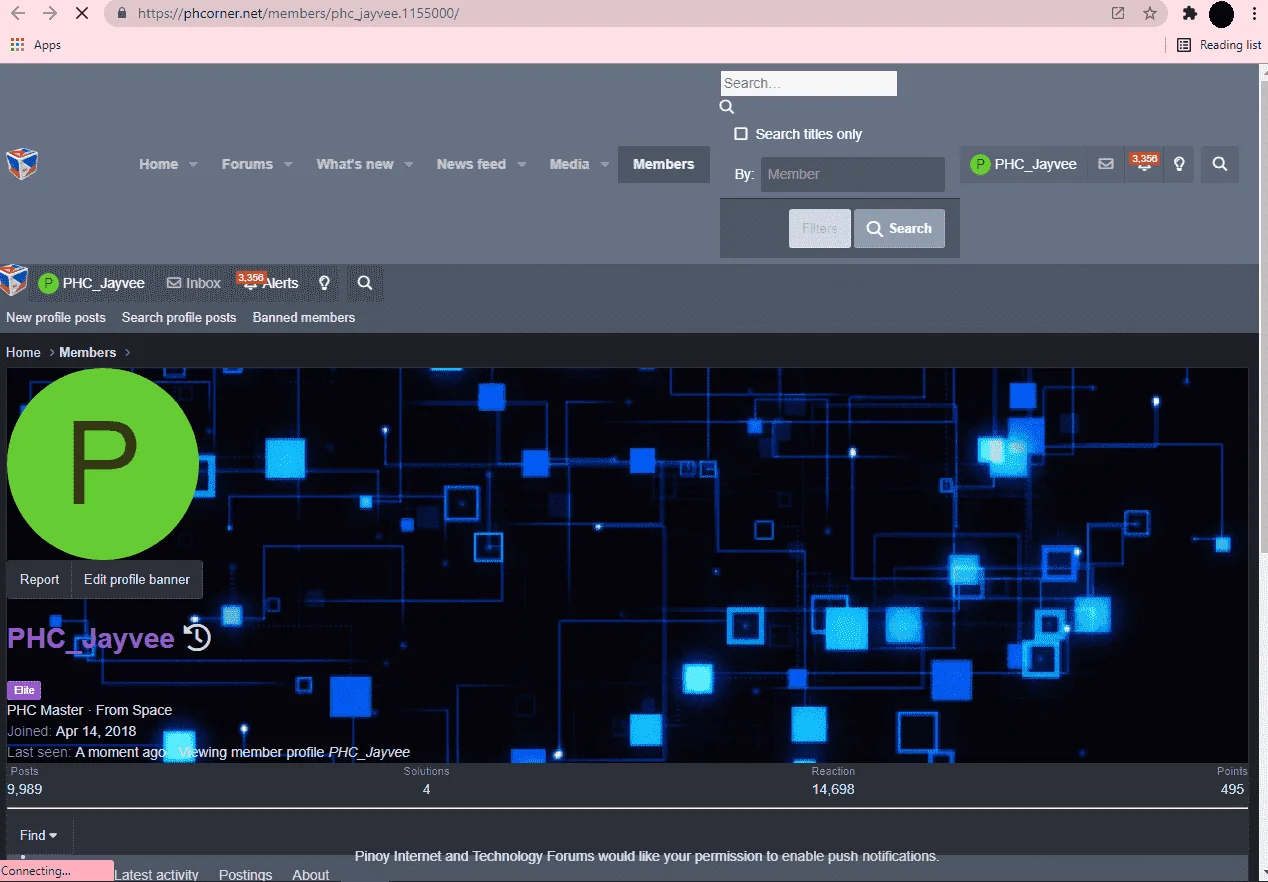Open the Apps grid shortcut
The width and height of the screenshot is (1268, 882).
[x=36, y=45]
